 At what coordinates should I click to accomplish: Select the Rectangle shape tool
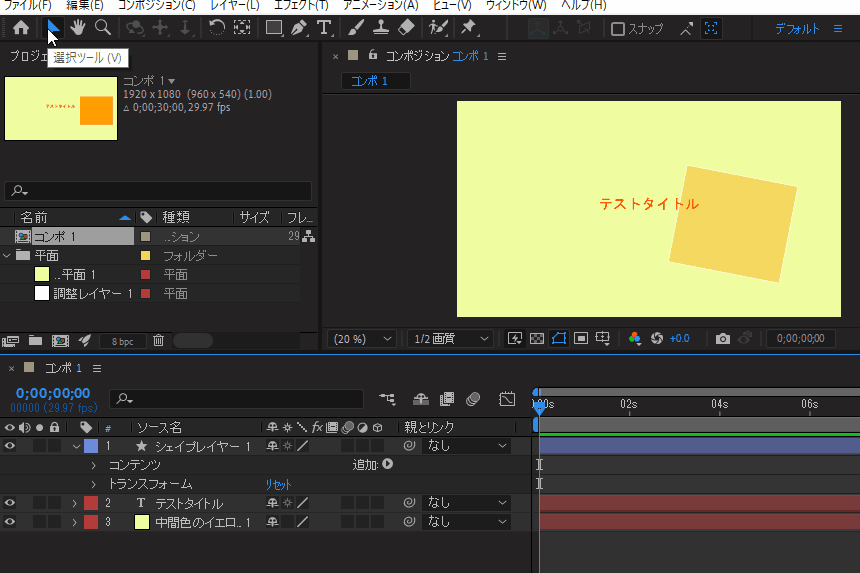(x=274, y=27)
